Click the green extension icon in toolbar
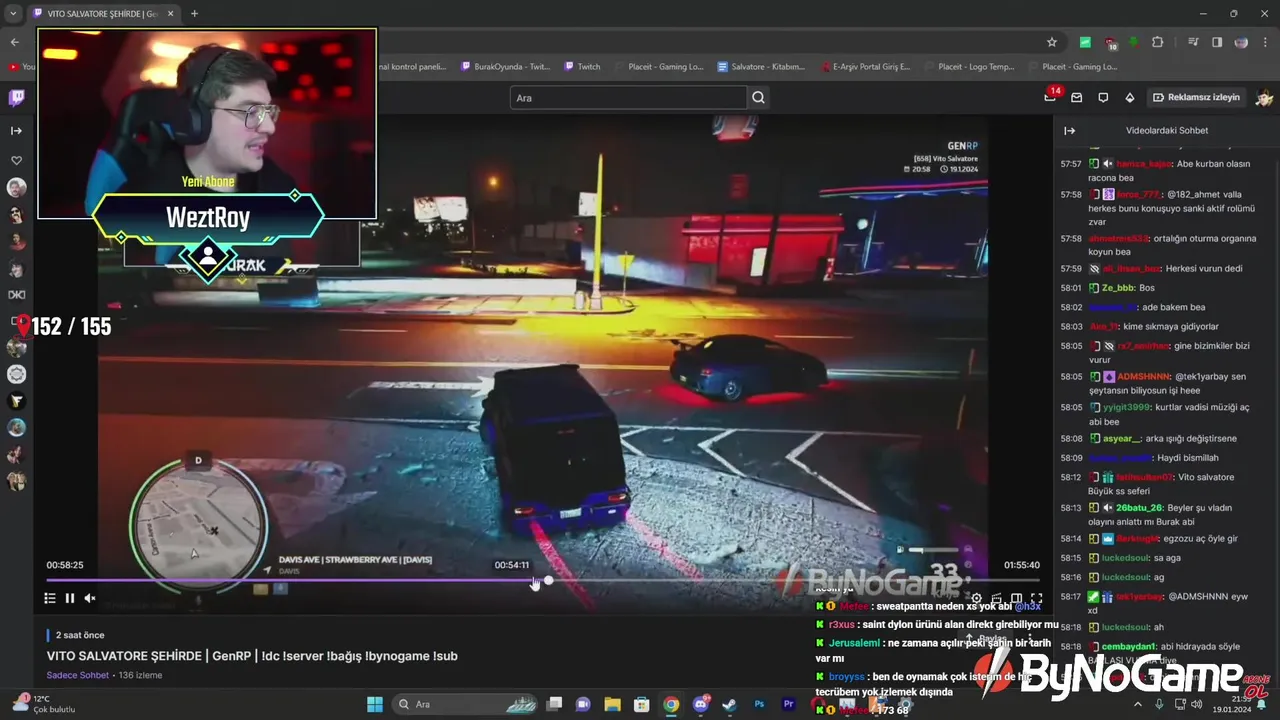Screen dimensions: 1280x720 tap(1085, 42)
